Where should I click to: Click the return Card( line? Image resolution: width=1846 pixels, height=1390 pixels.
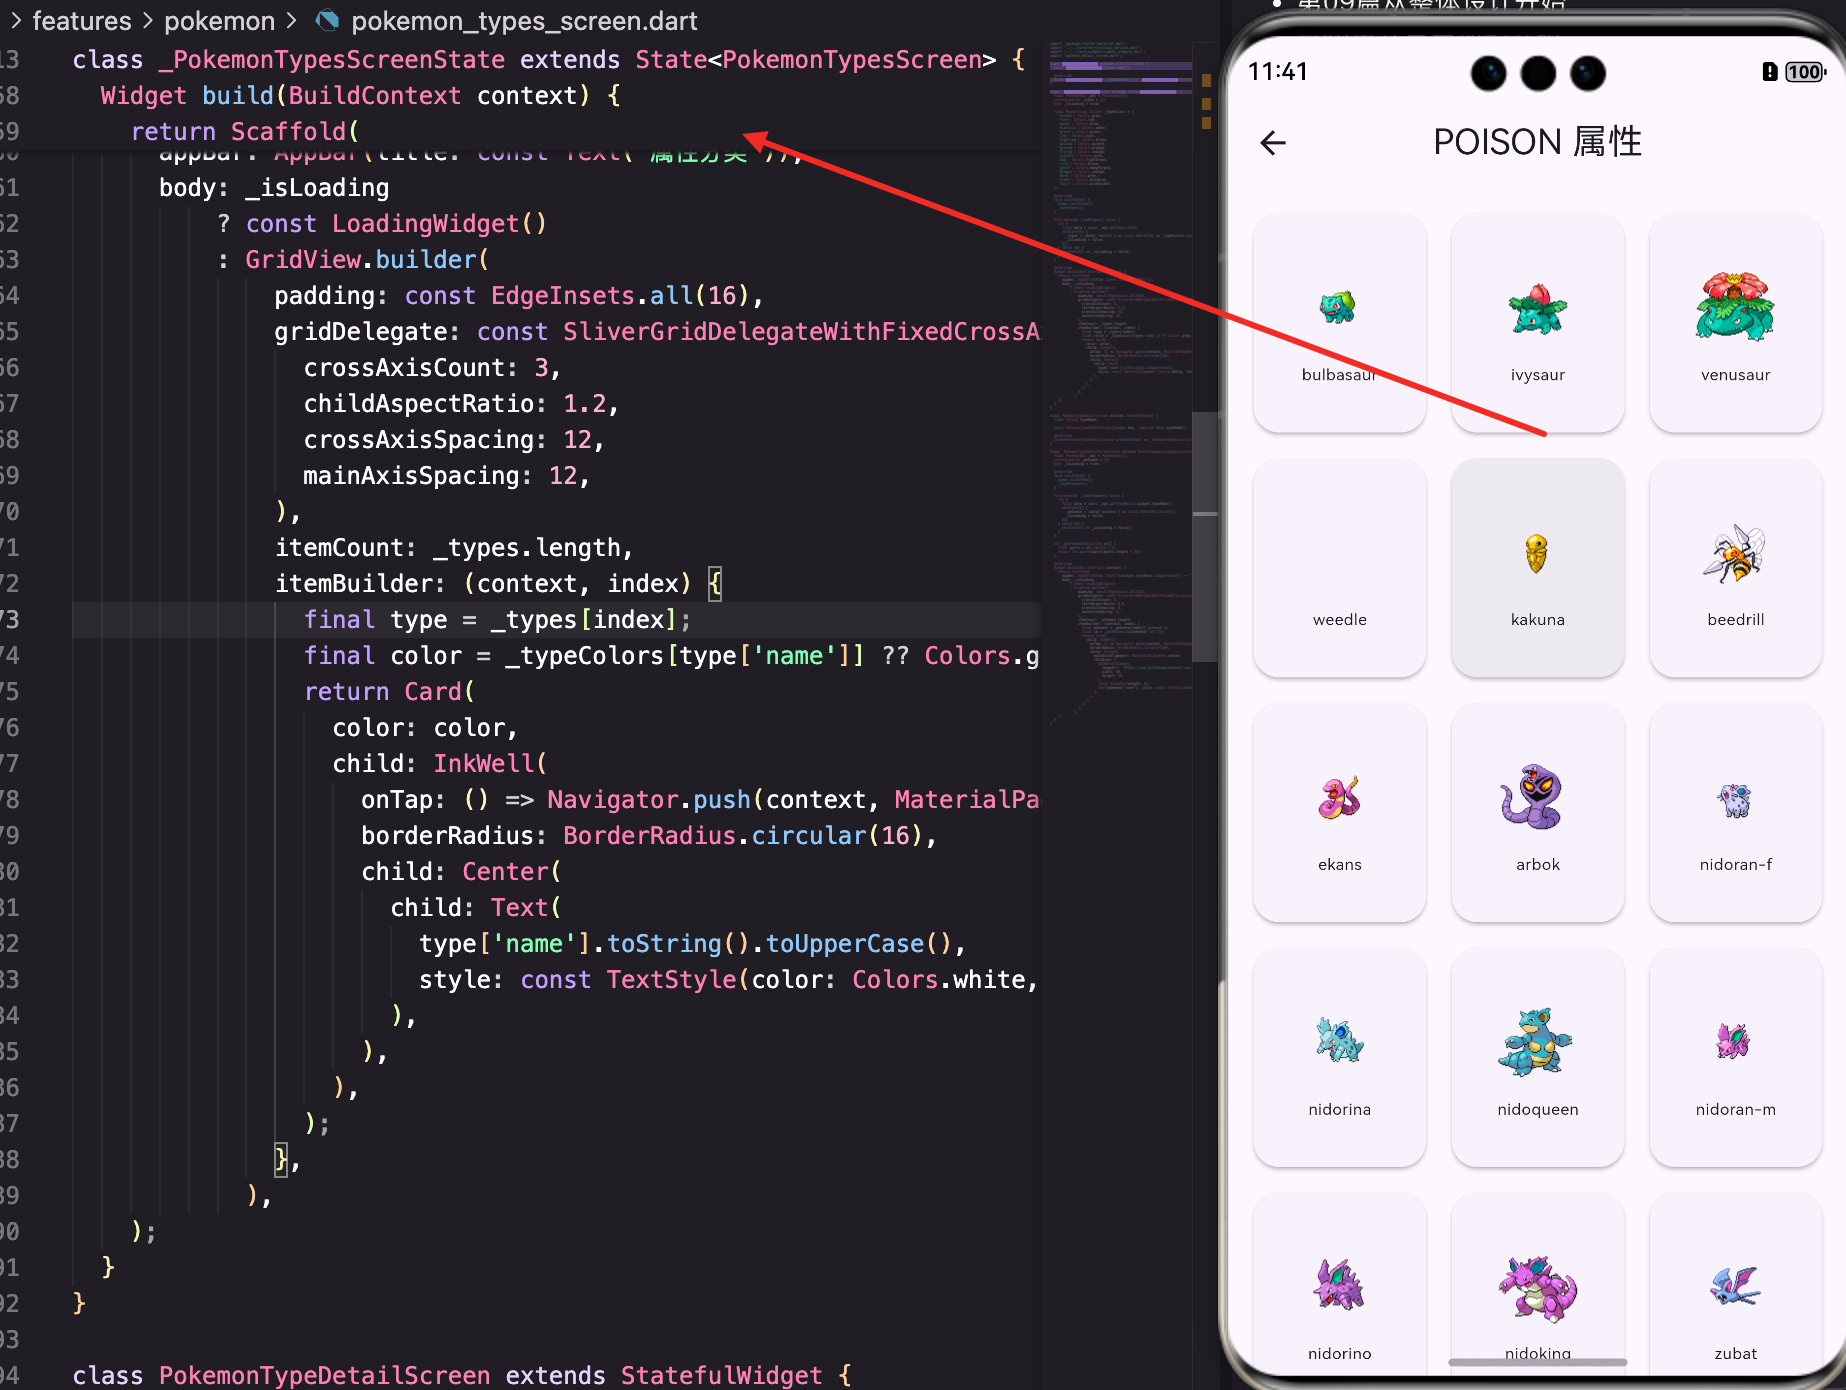pos(389,691)
